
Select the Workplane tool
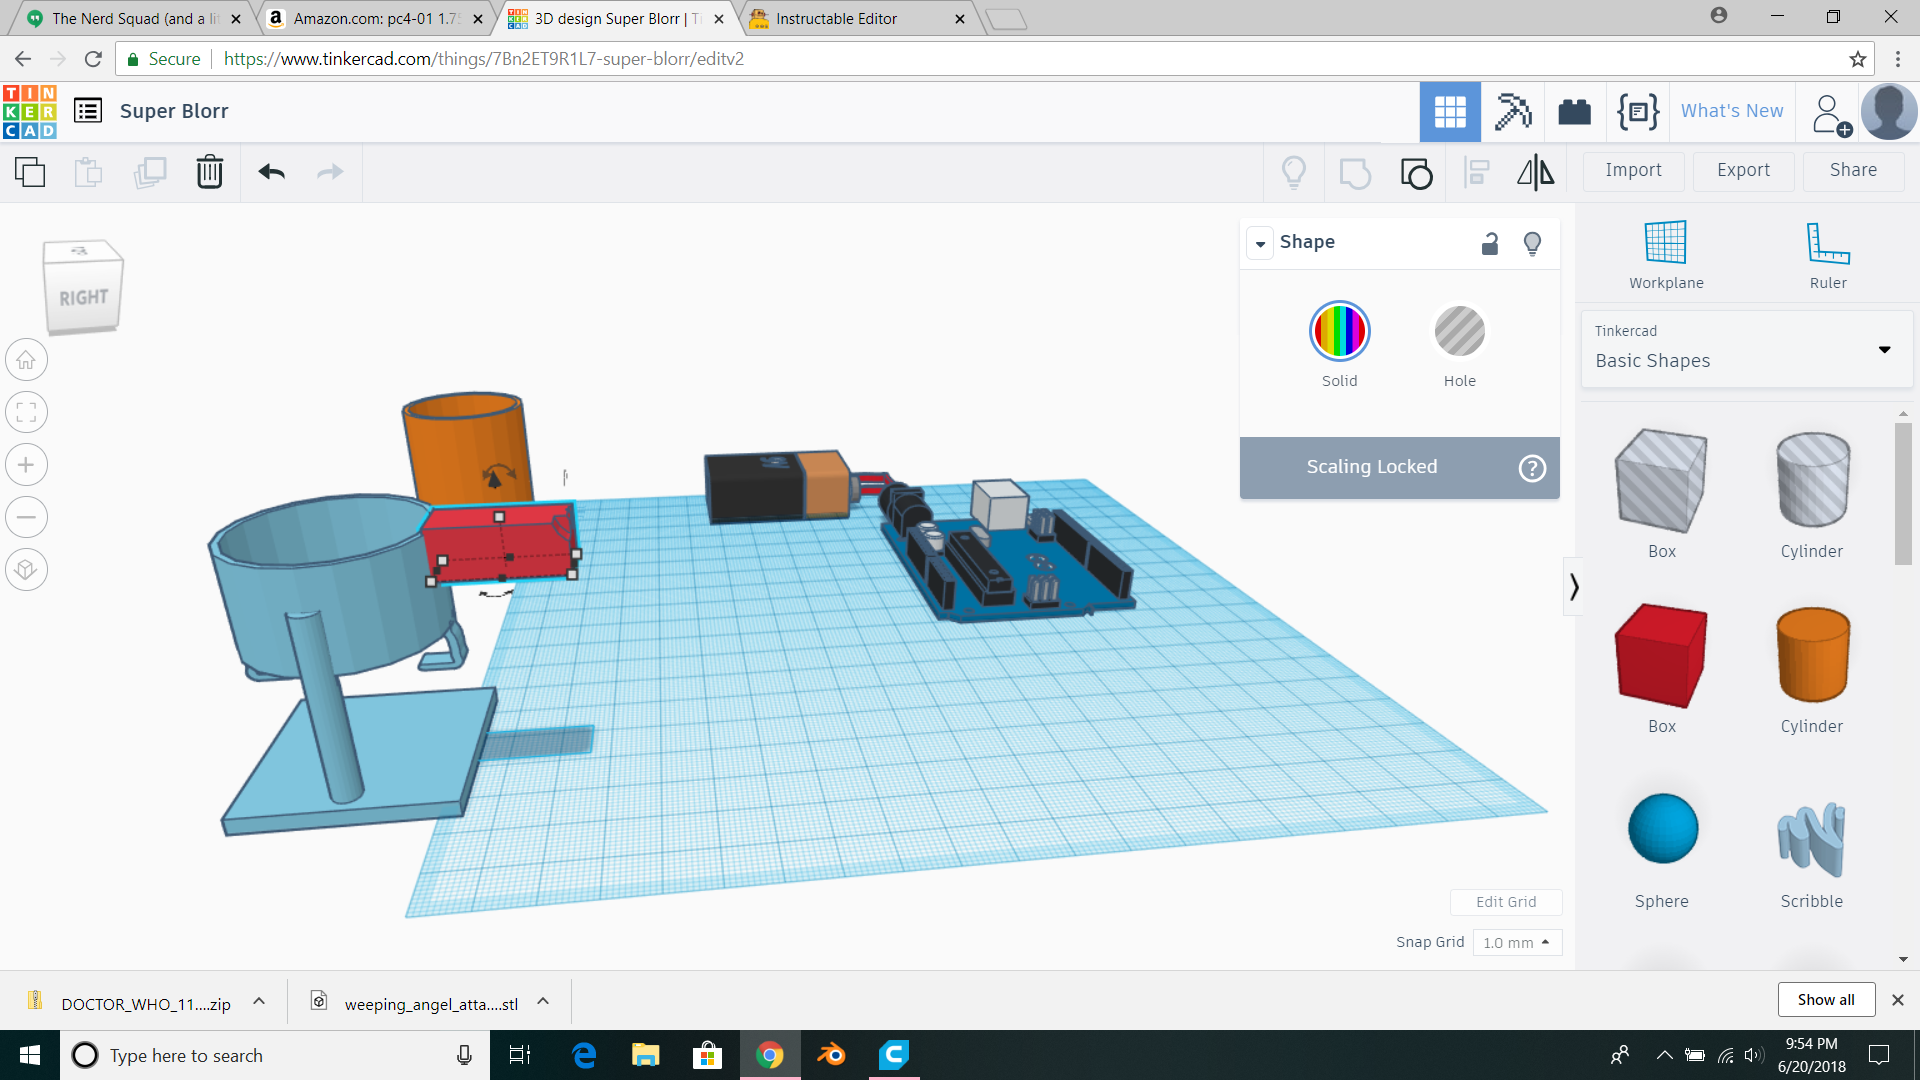click(x=1666, y=255)
